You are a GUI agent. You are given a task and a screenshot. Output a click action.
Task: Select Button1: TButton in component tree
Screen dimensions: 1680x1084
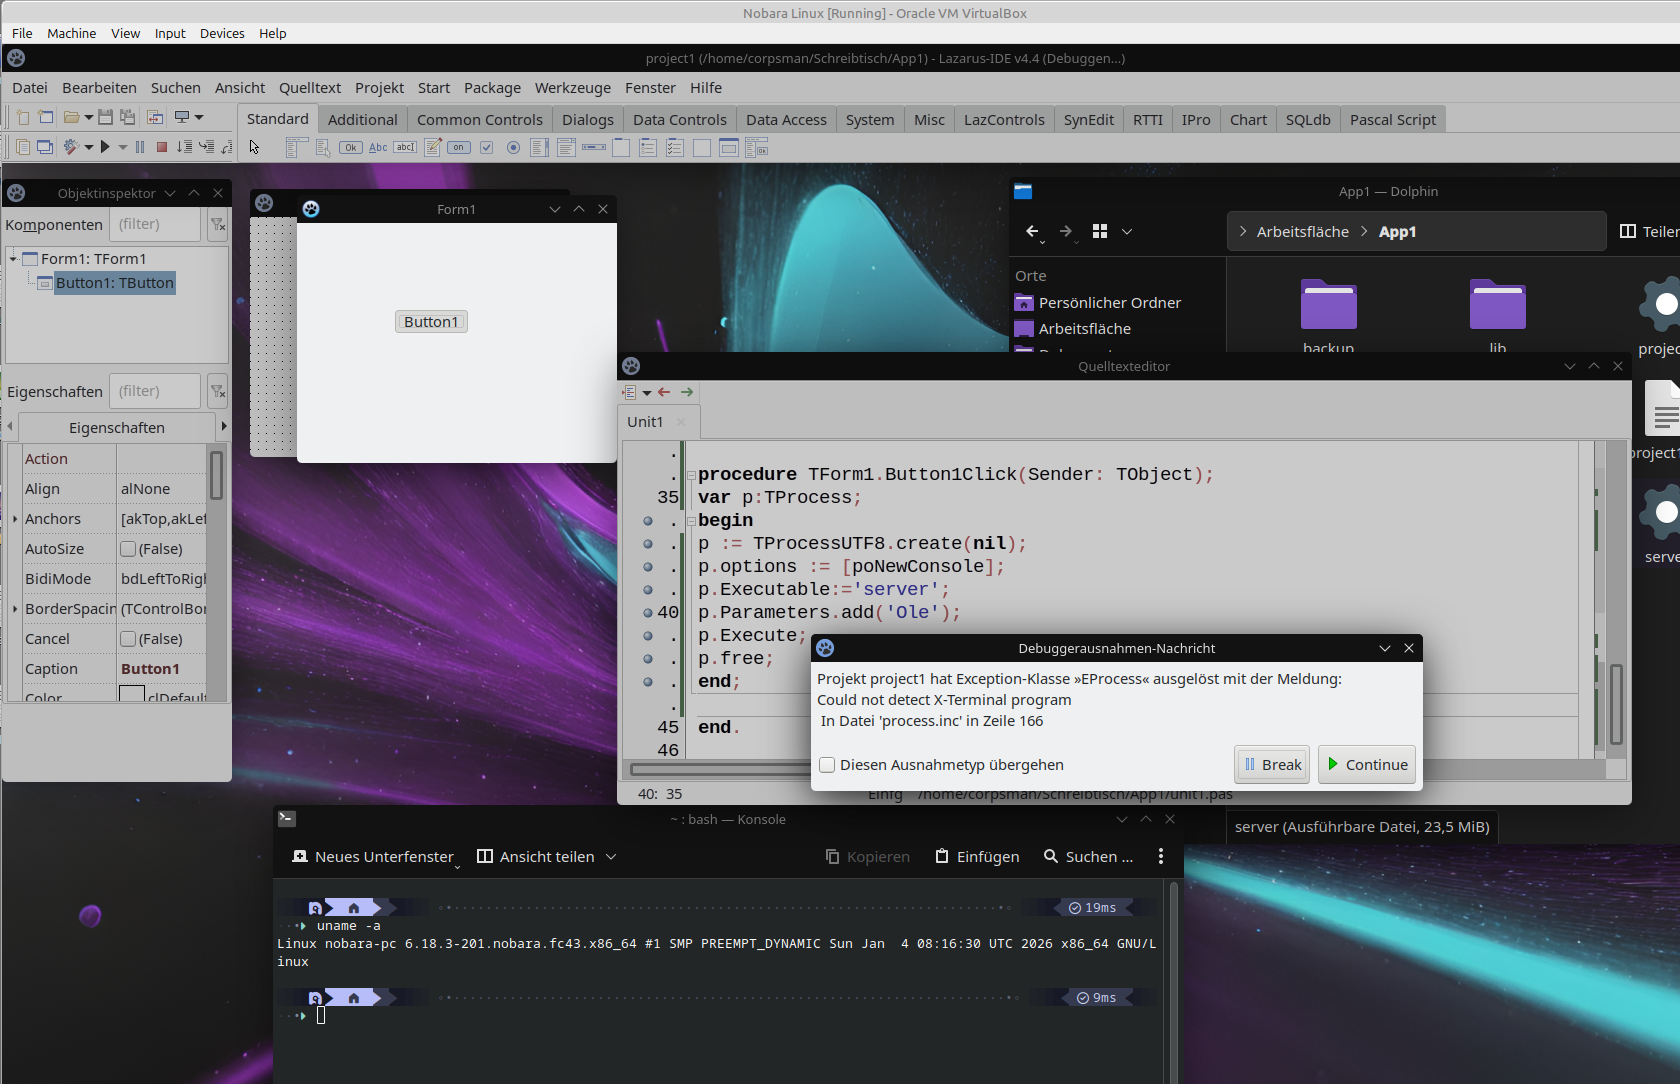pos(115,283)
